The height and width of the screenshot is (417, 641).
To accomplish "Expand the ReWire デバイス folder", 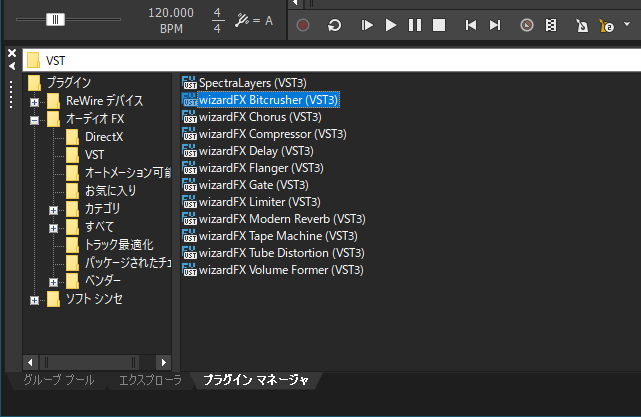I will (35, 102).
